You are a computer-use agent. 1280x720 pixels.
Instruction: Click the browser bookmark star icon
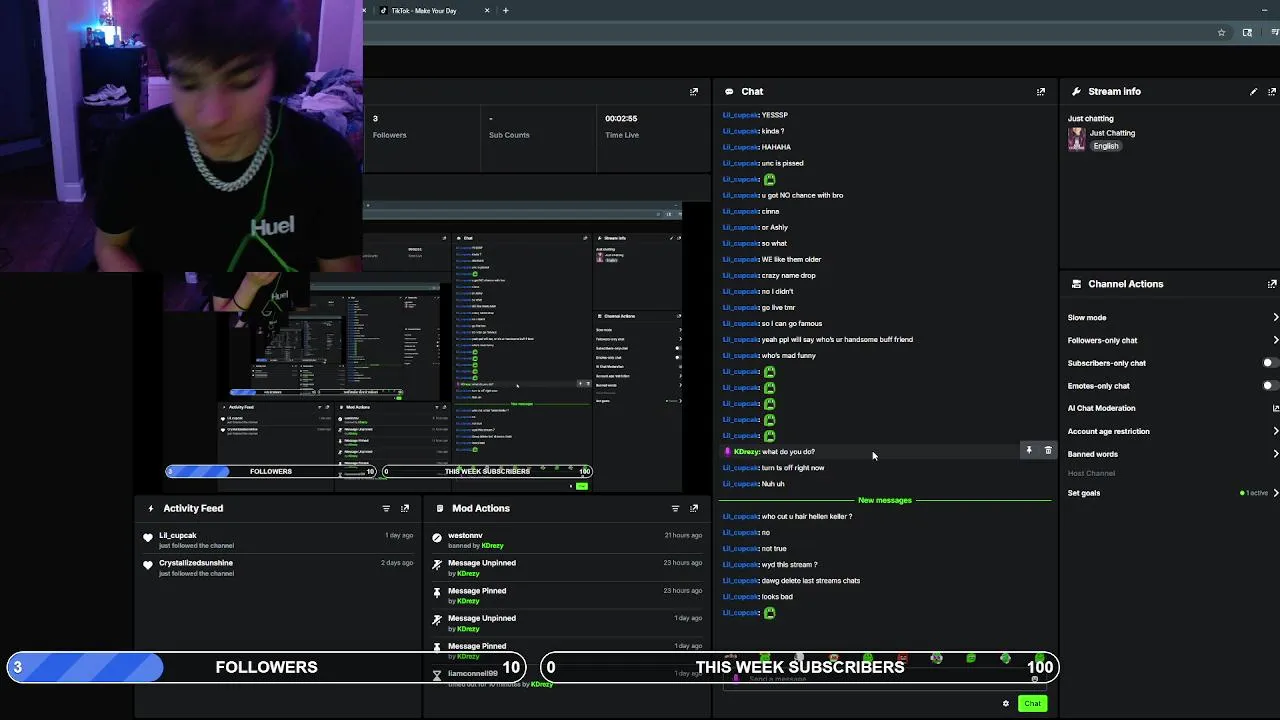point(1221,32)
